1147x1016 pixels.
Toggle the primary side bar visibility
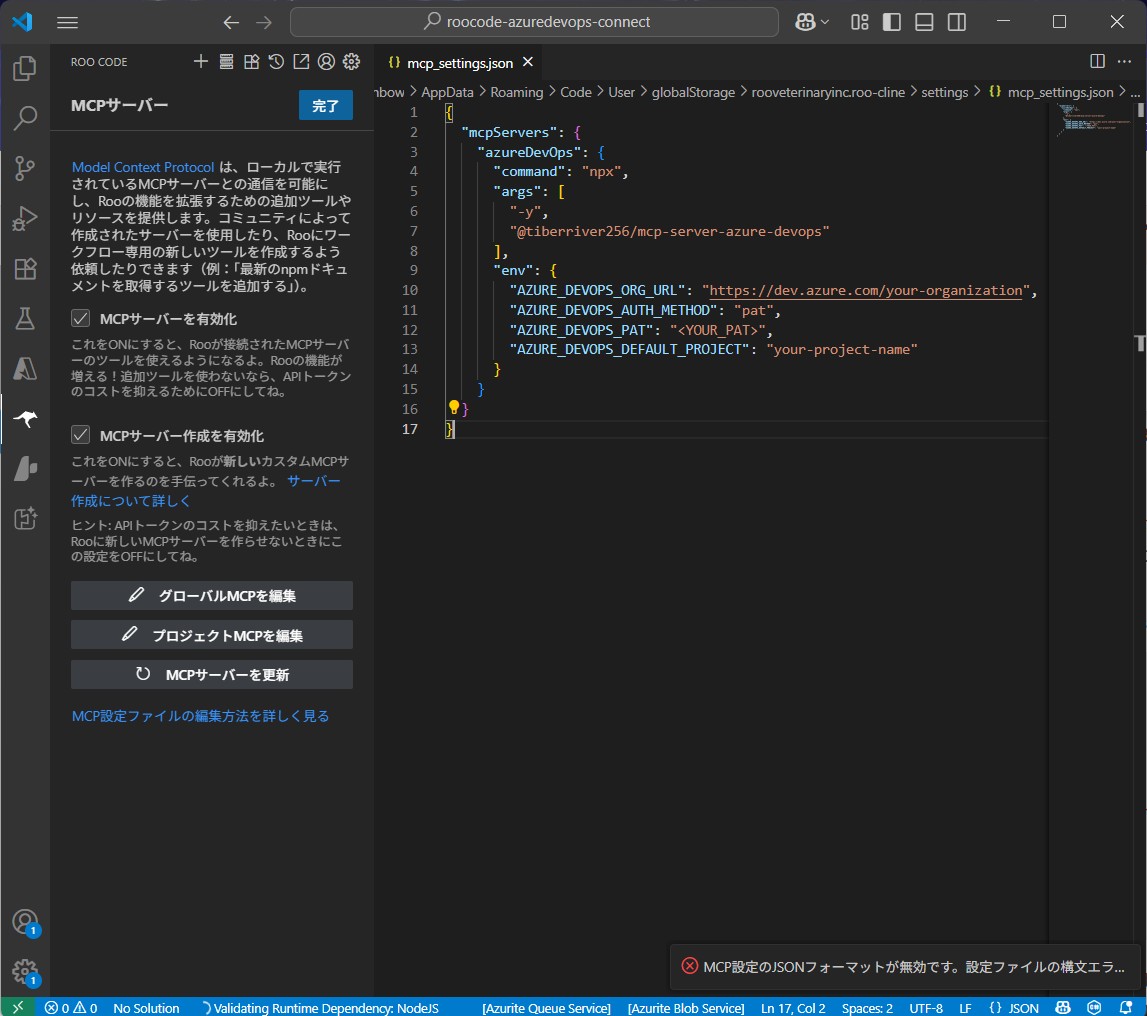pos(892,22)
